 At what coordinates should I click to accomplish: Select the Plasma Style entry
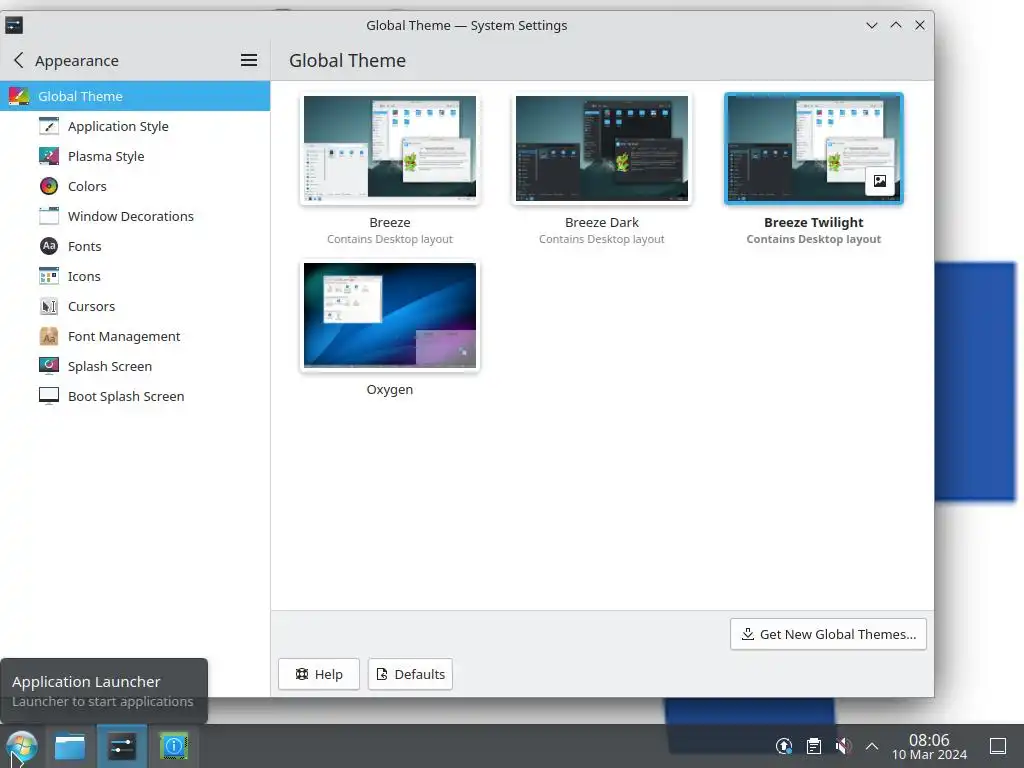coord(135,156)
